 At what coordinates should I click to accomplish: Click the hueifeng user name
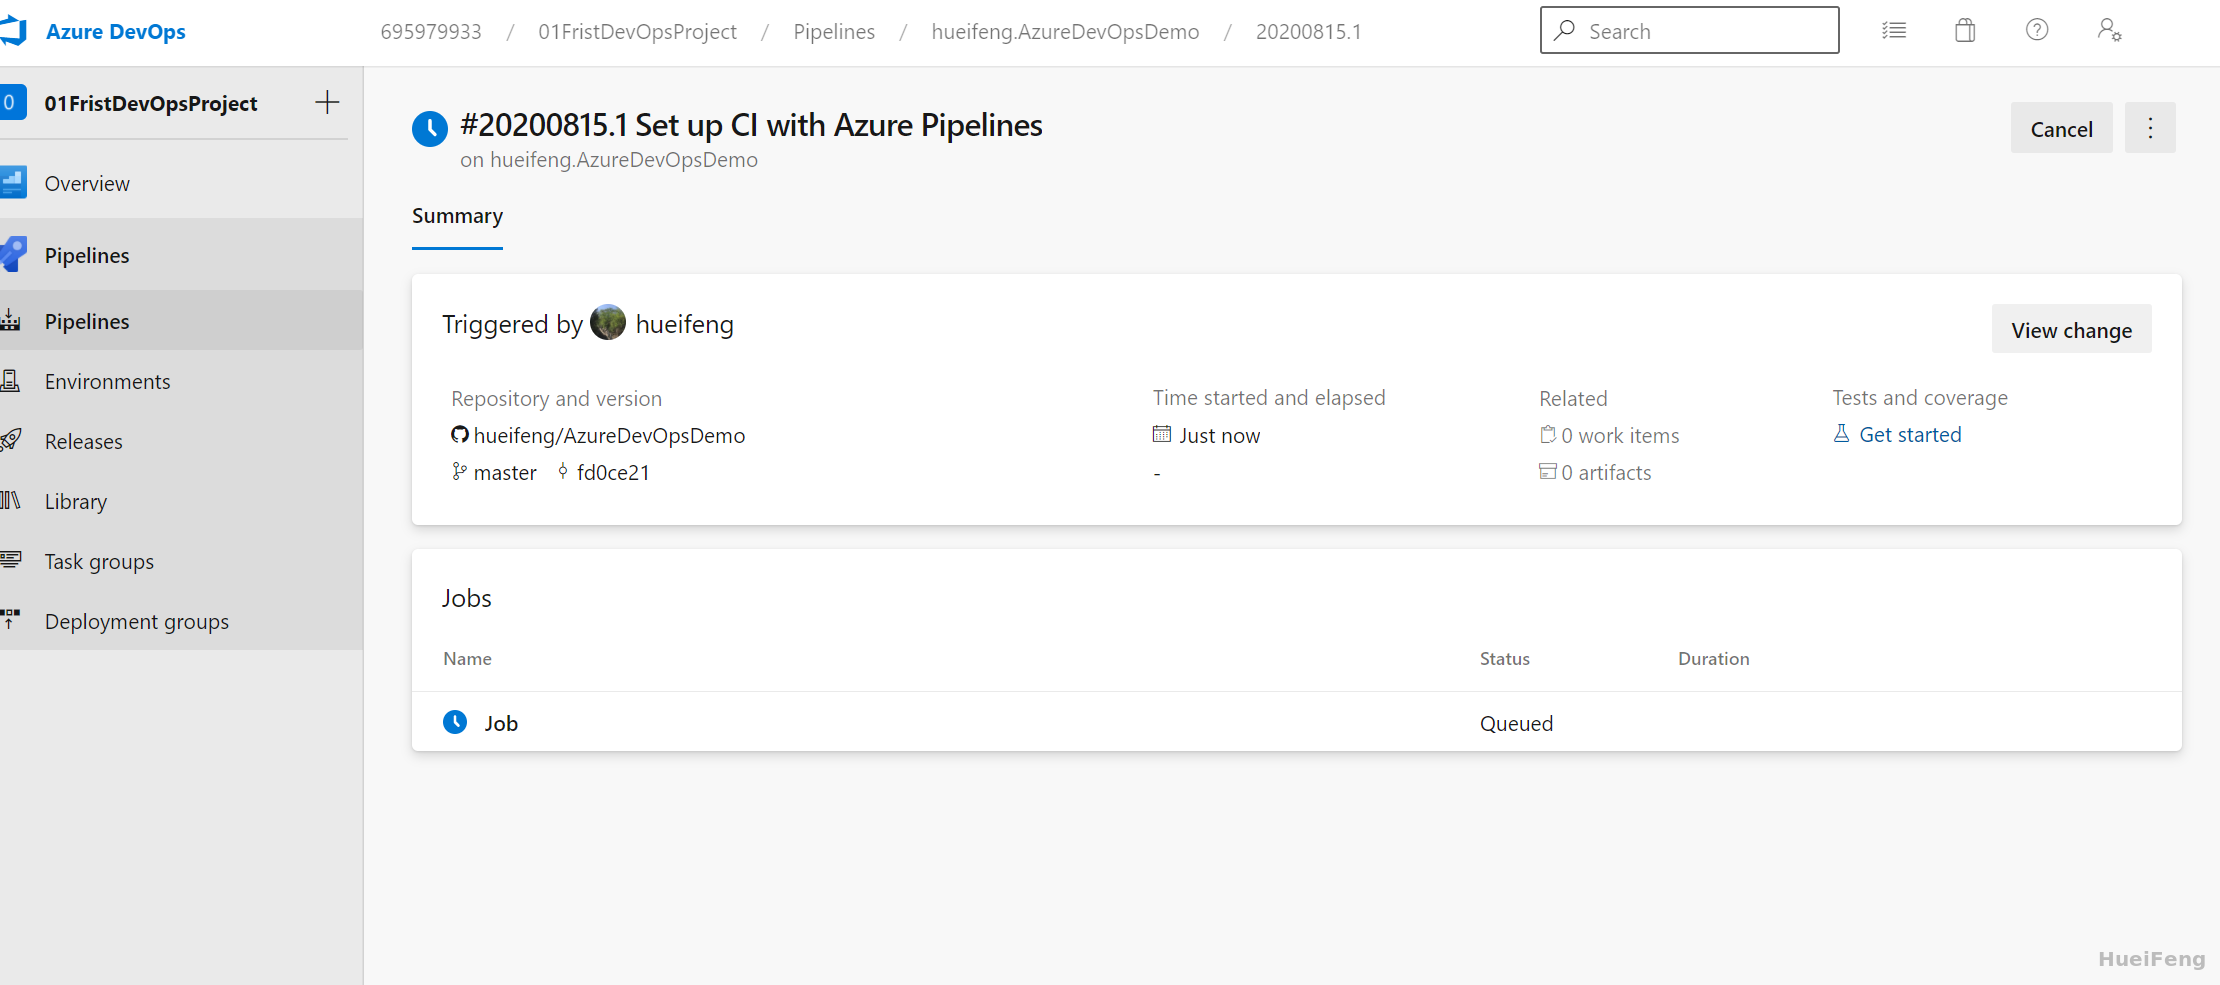point(684,324)
